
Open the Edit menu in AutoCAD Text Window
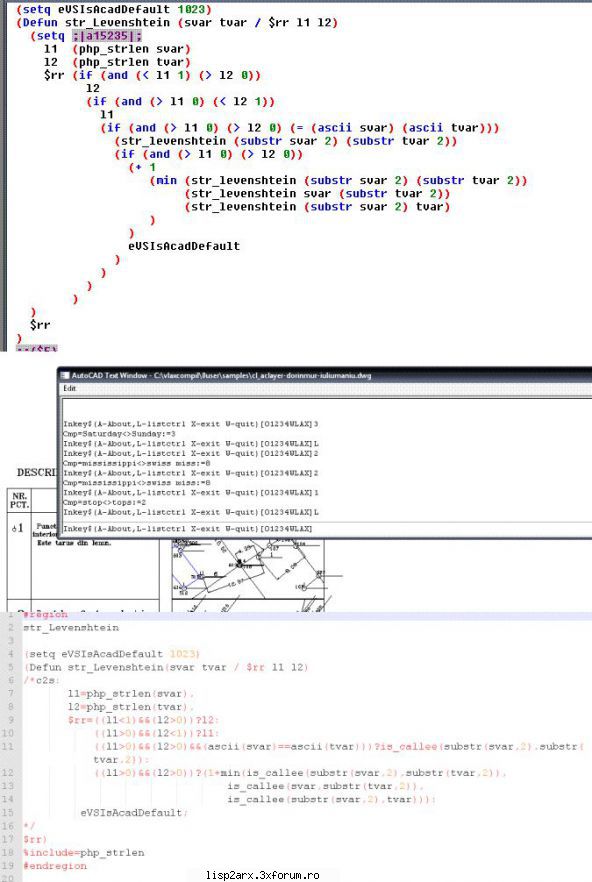69,389
